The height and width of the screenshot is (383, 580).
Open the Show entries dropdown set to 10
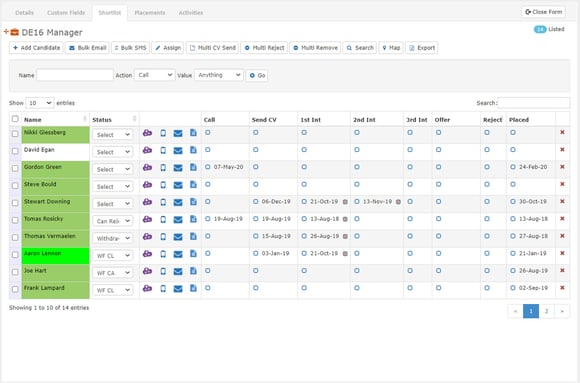(40, 103)
